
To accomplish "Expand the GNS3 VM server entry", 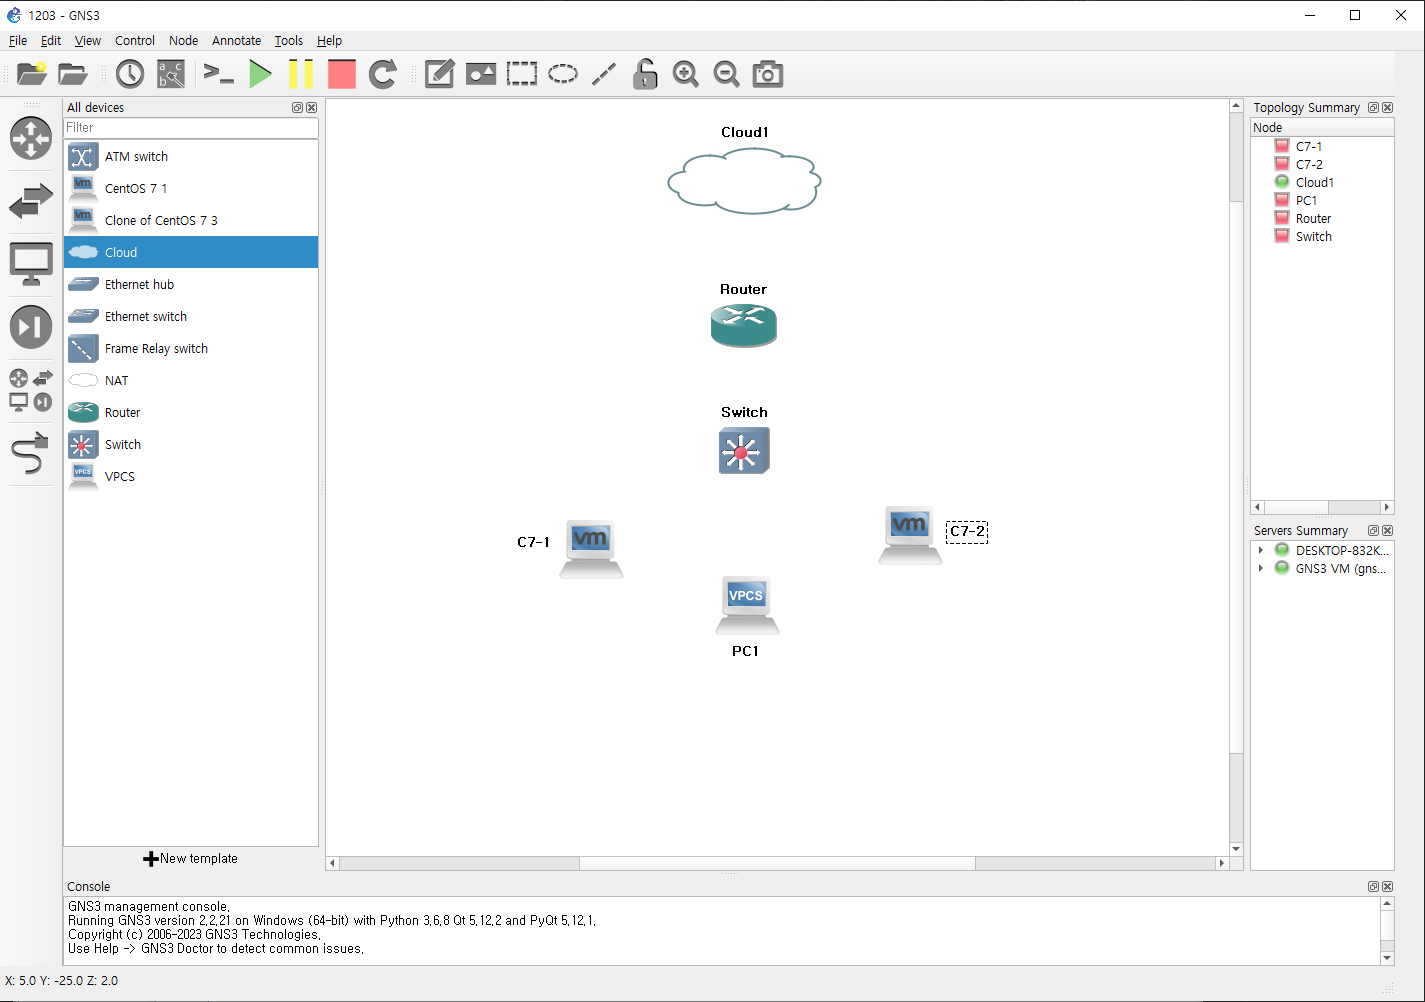I will [1261, 569].
